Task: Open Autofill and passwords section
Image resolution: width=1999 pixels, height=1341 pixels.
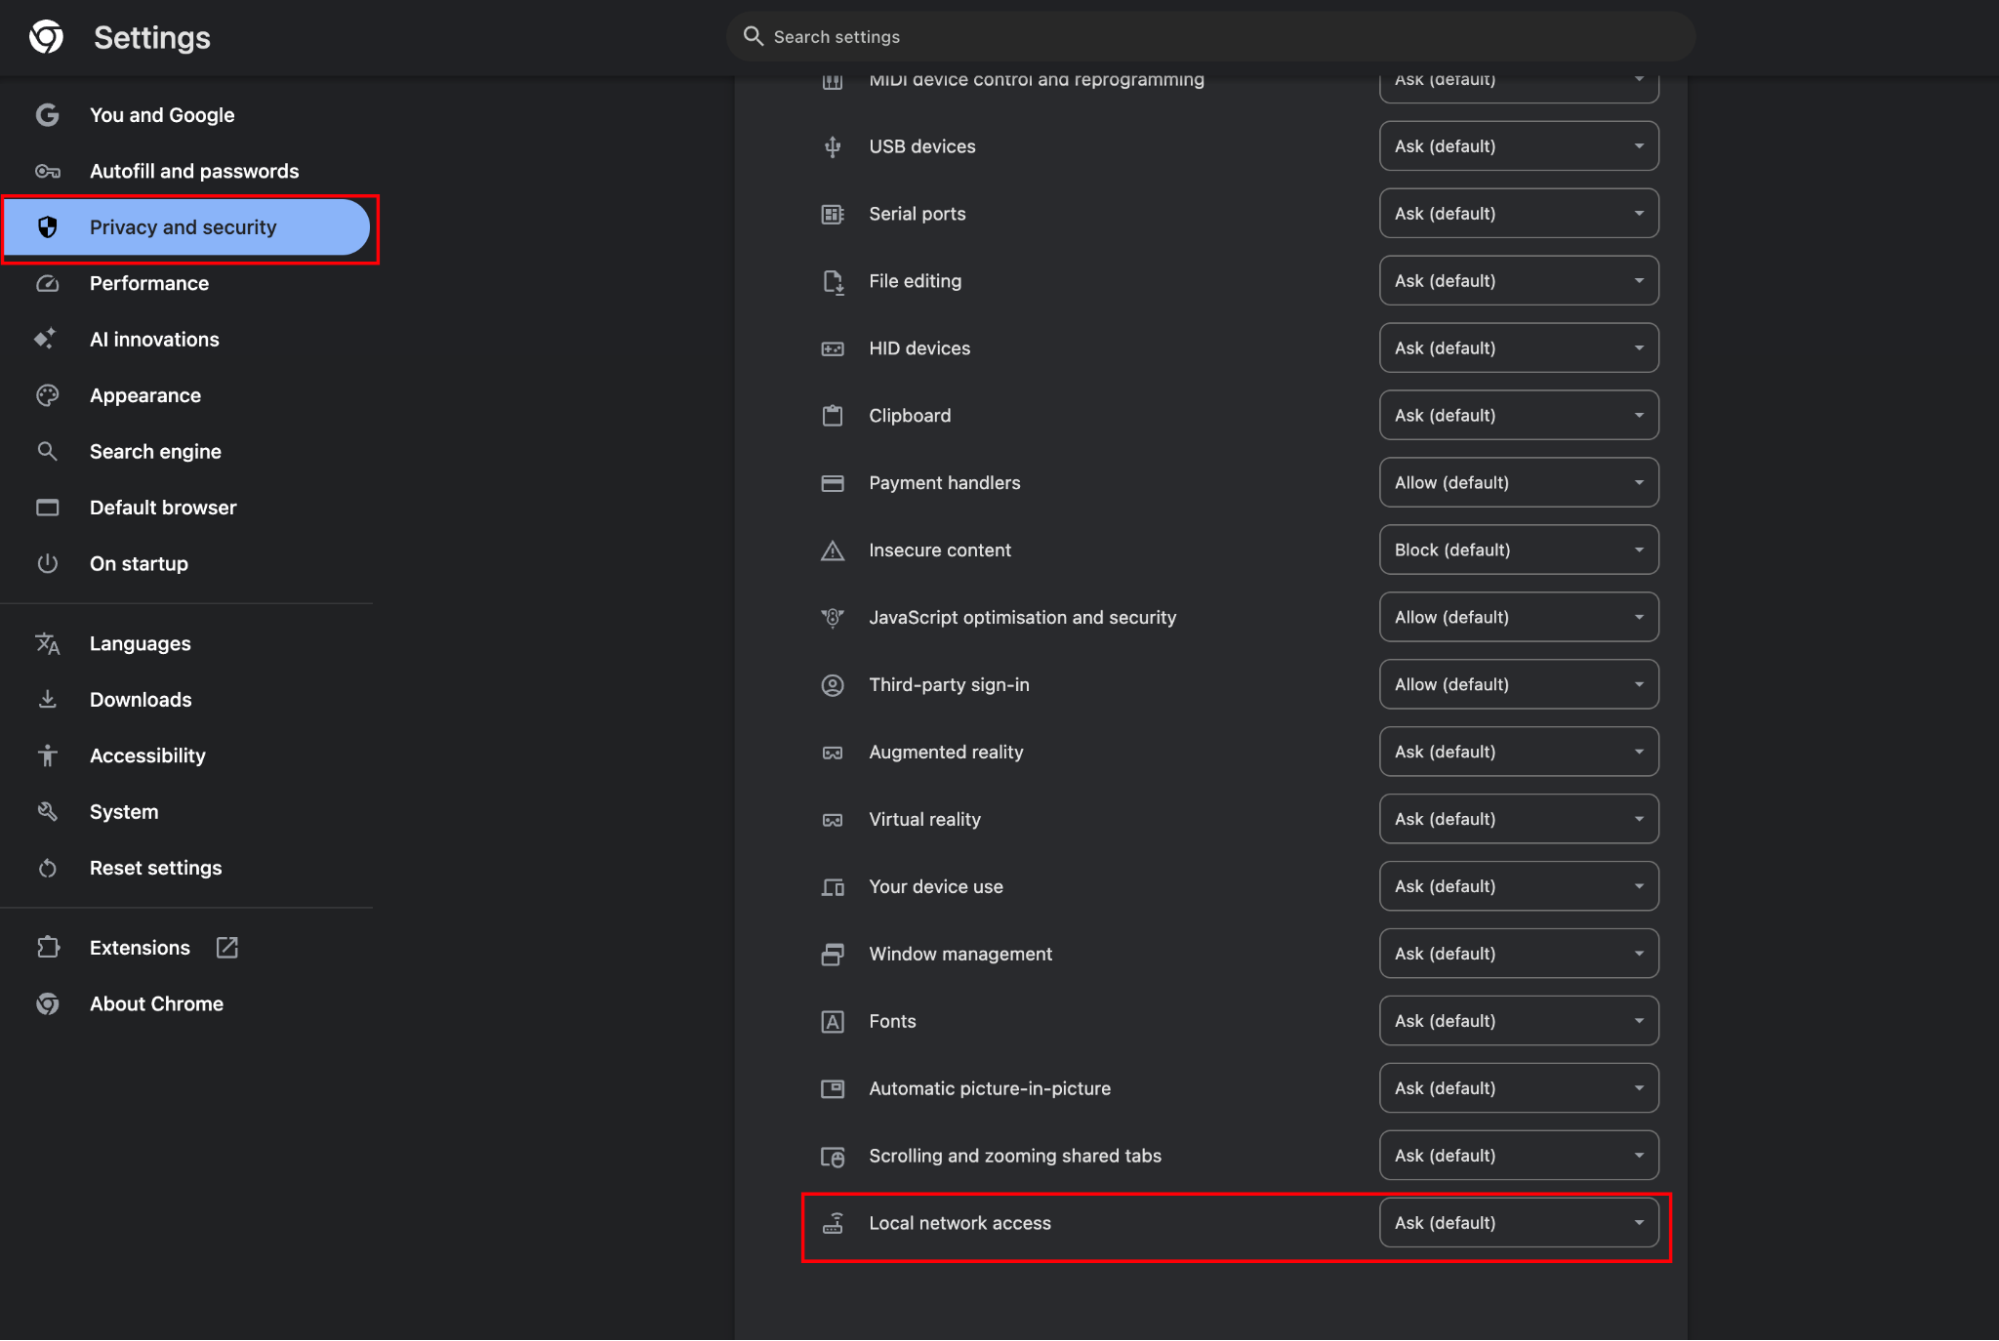Action: [194, 171]
